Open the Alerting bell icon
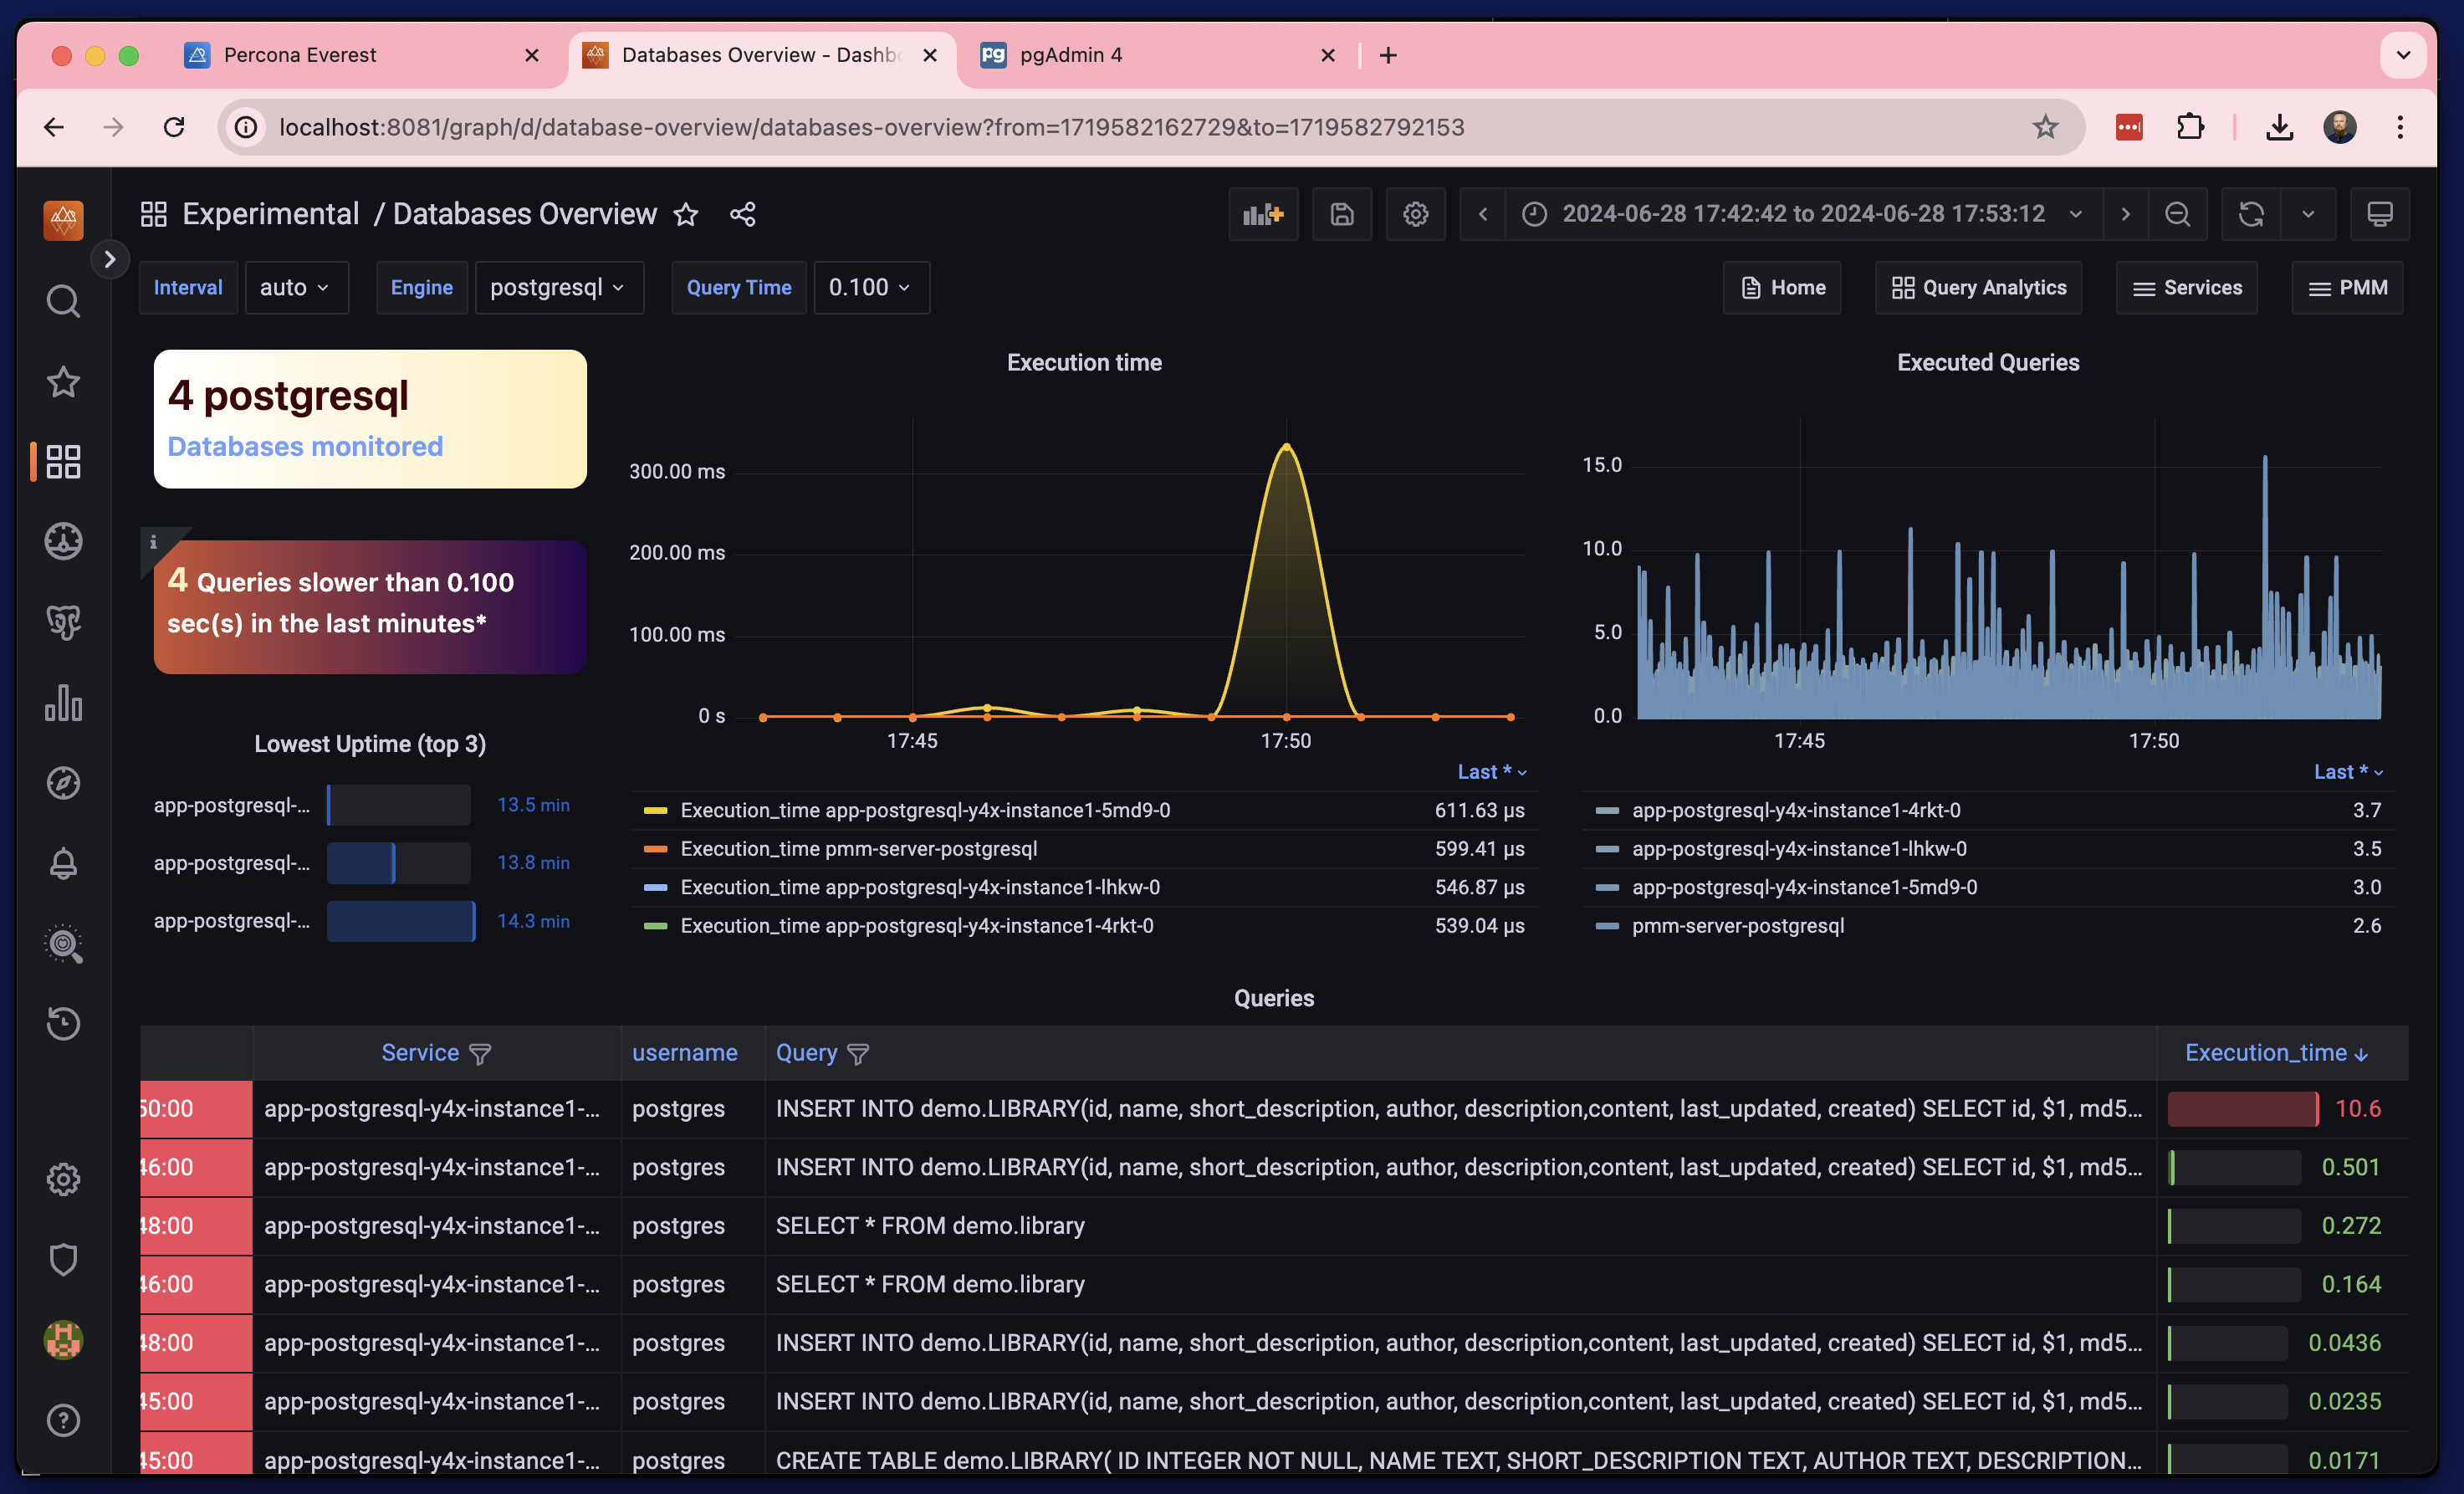The image size is (2464, 1494). [x=63, y=863]
